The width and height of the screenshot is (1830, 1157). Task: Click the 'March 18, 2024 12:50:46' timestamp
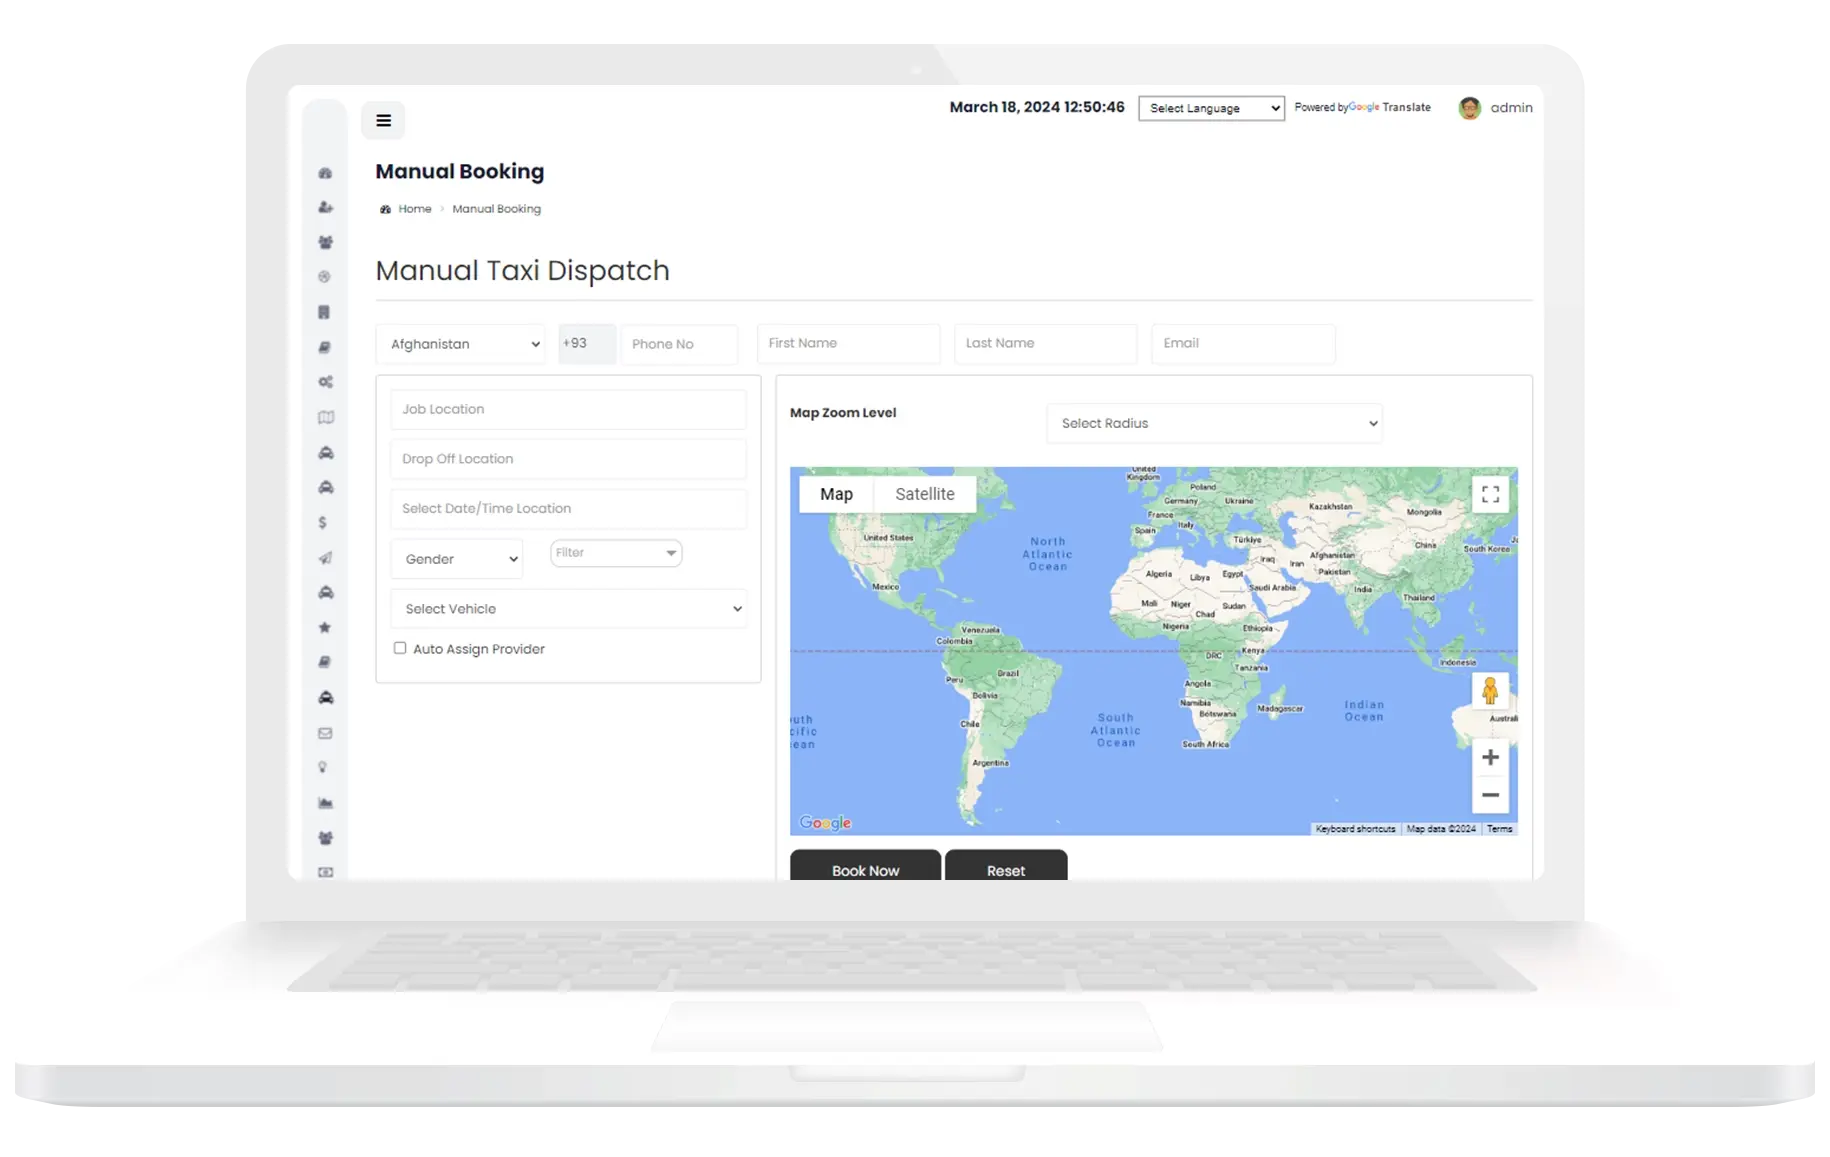[1037, 107]
